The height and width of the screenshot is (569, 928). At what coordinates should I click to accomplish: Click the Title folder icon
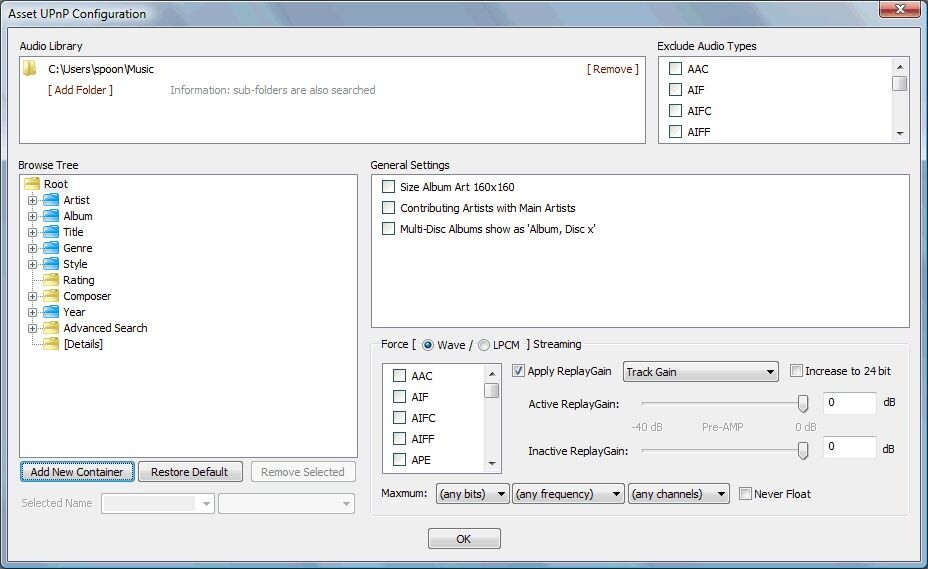click(51, 232)
